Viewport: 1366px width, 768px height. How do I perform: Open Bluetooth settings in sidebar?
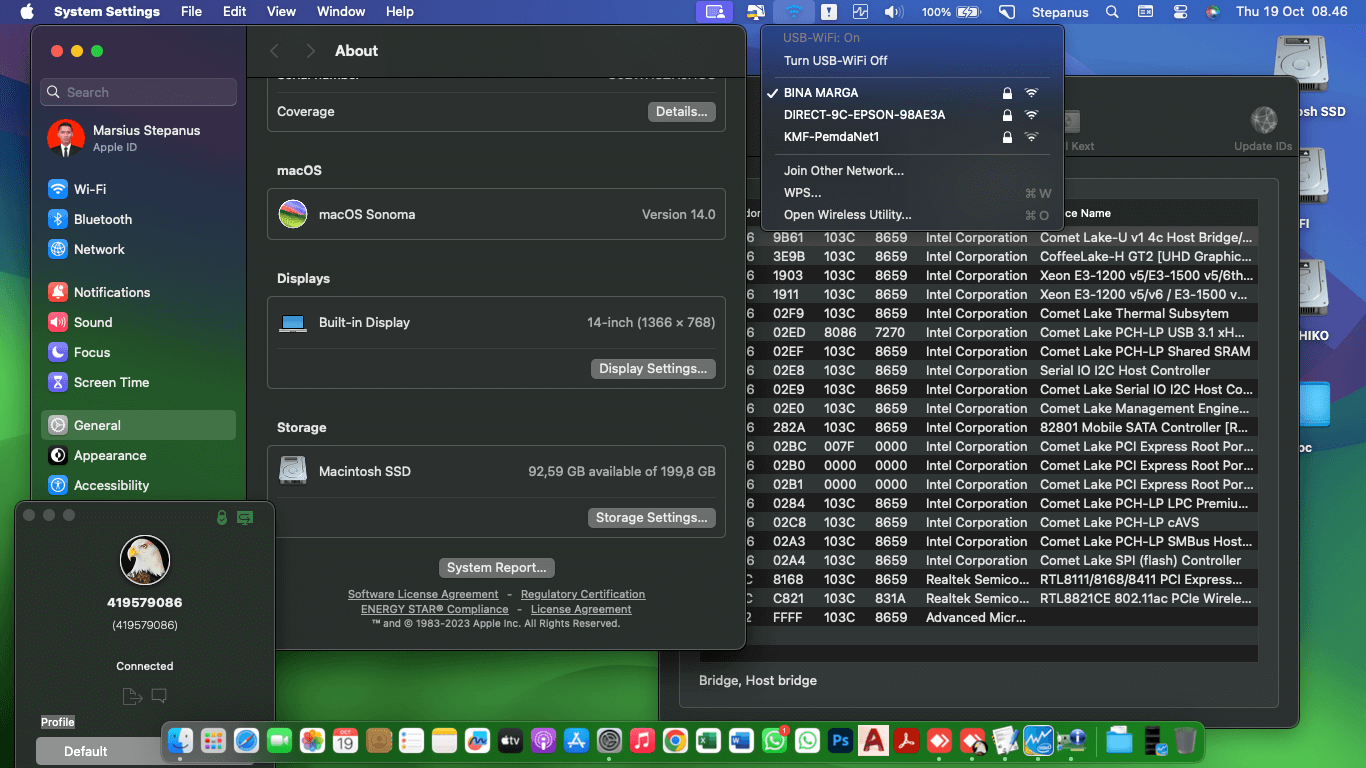point(102,219)
